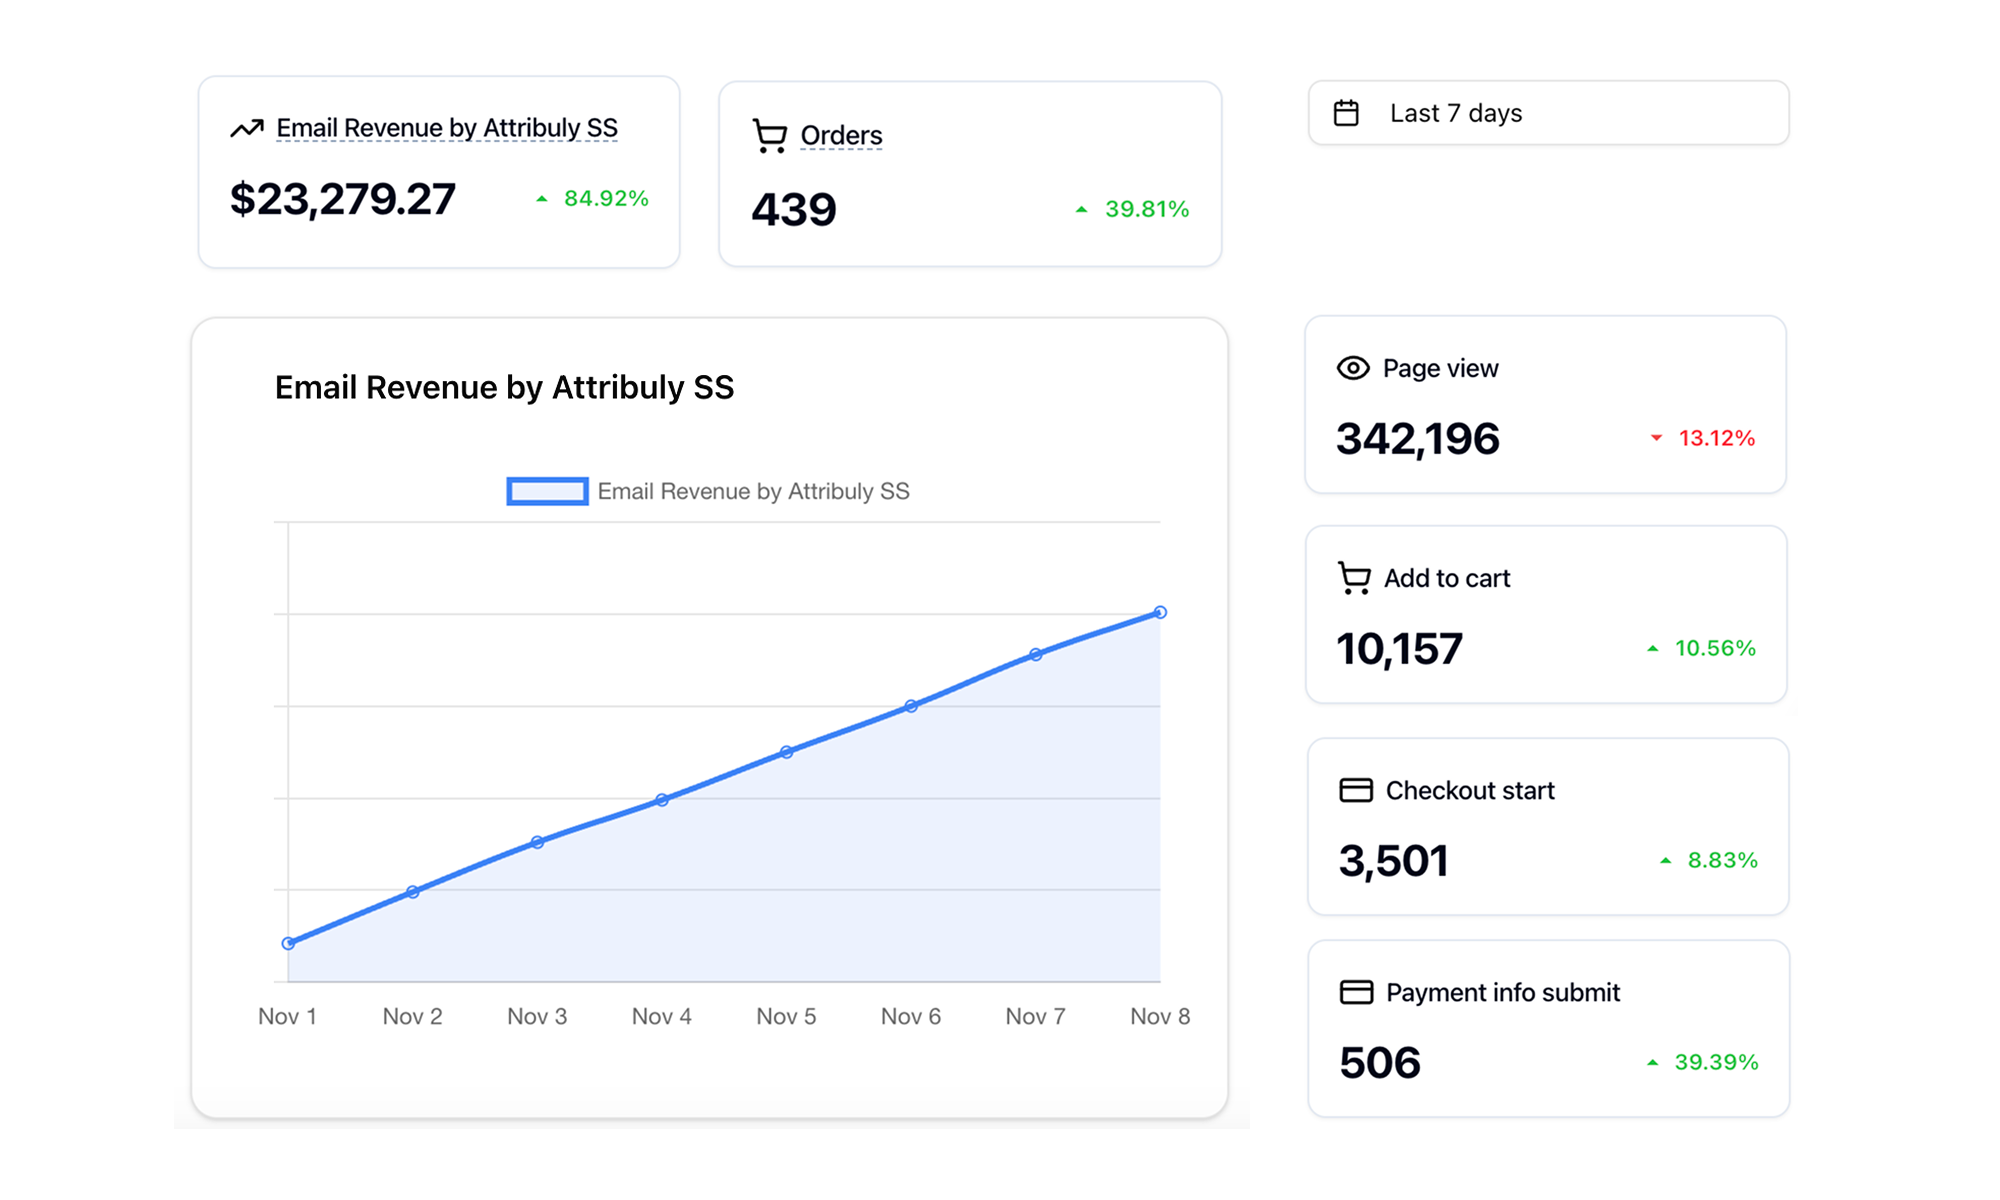
Task: Click the green up arrow next to 84.92%
Action: pyautogui.click(x=540, y=199)
